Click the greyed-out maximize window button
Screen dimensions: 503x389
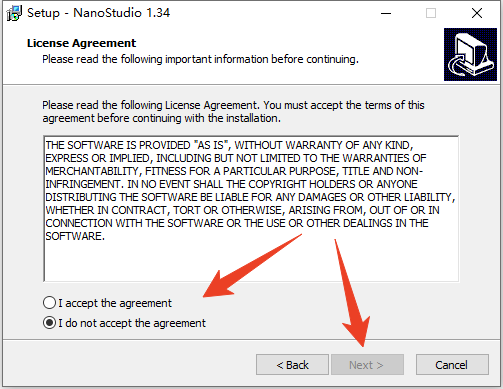431,13
